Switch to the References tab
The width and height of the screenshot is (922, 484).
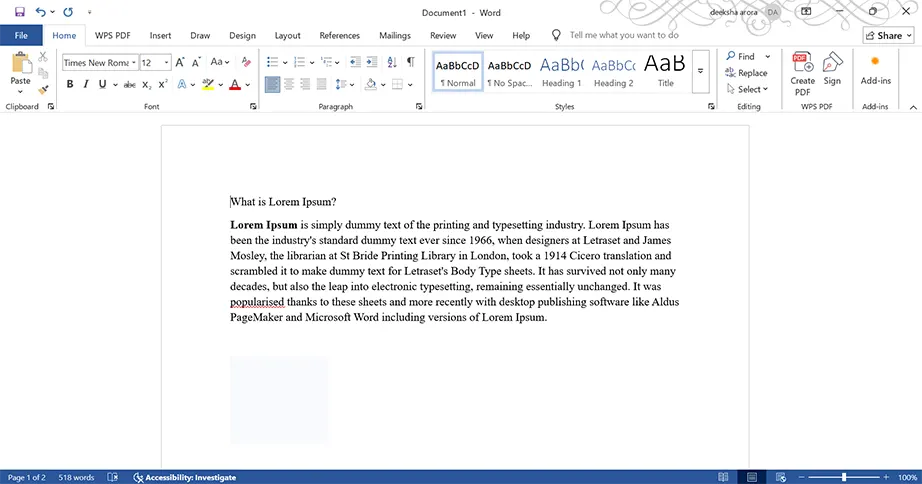tap(339, 35)
